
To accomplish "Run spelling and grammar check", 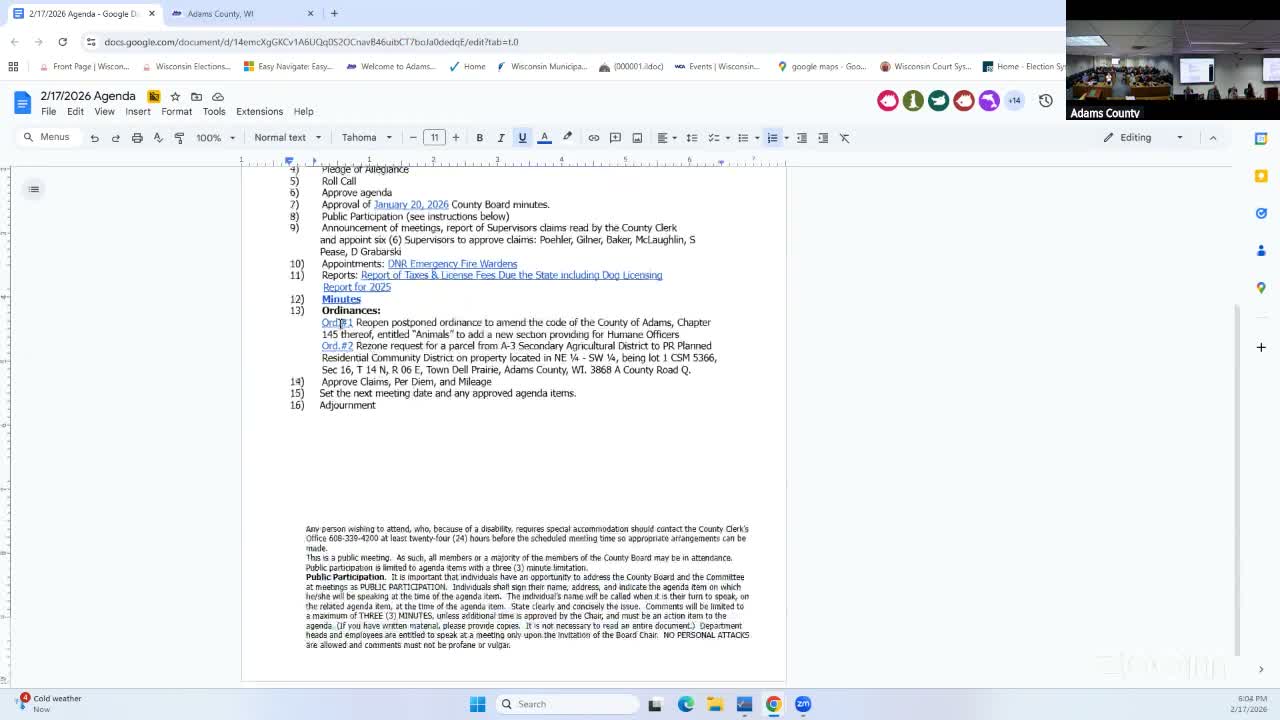I will point(158,138).
